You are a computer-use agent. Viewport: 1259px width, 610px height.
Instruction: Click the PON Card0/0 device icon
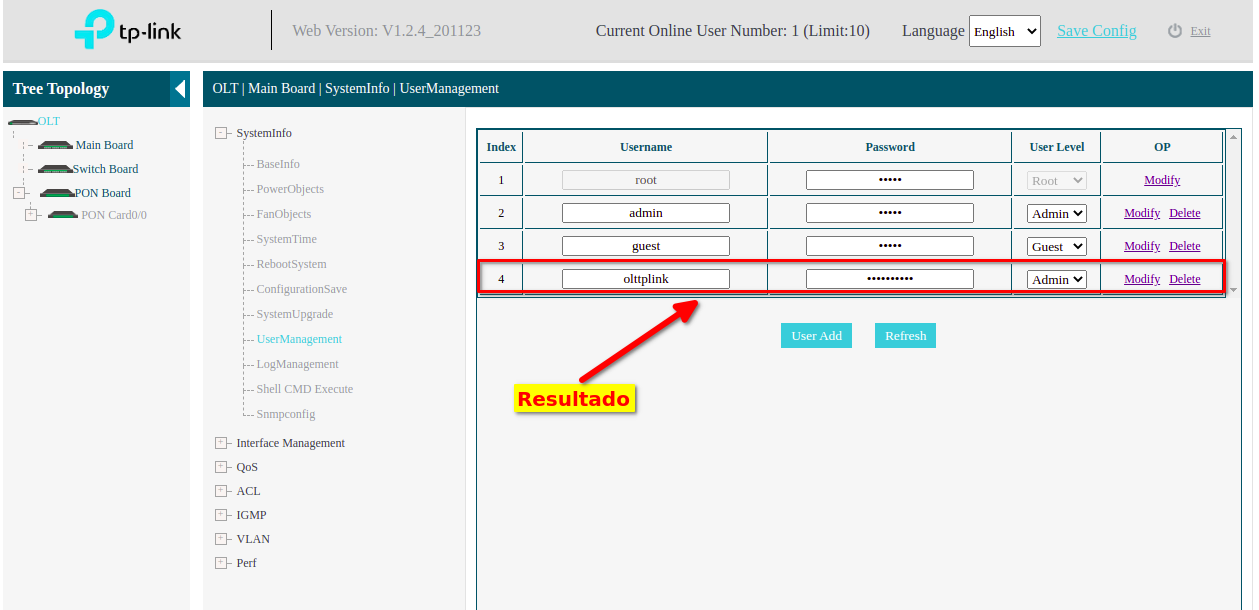(x=62, y=215)
